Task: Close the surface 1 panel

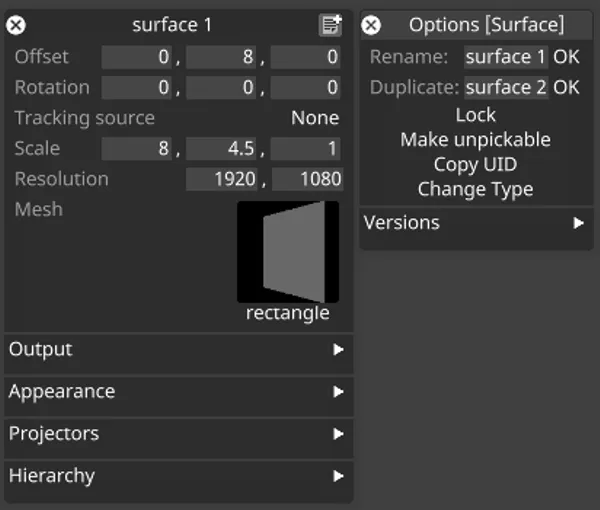Action: click(16, 26)
